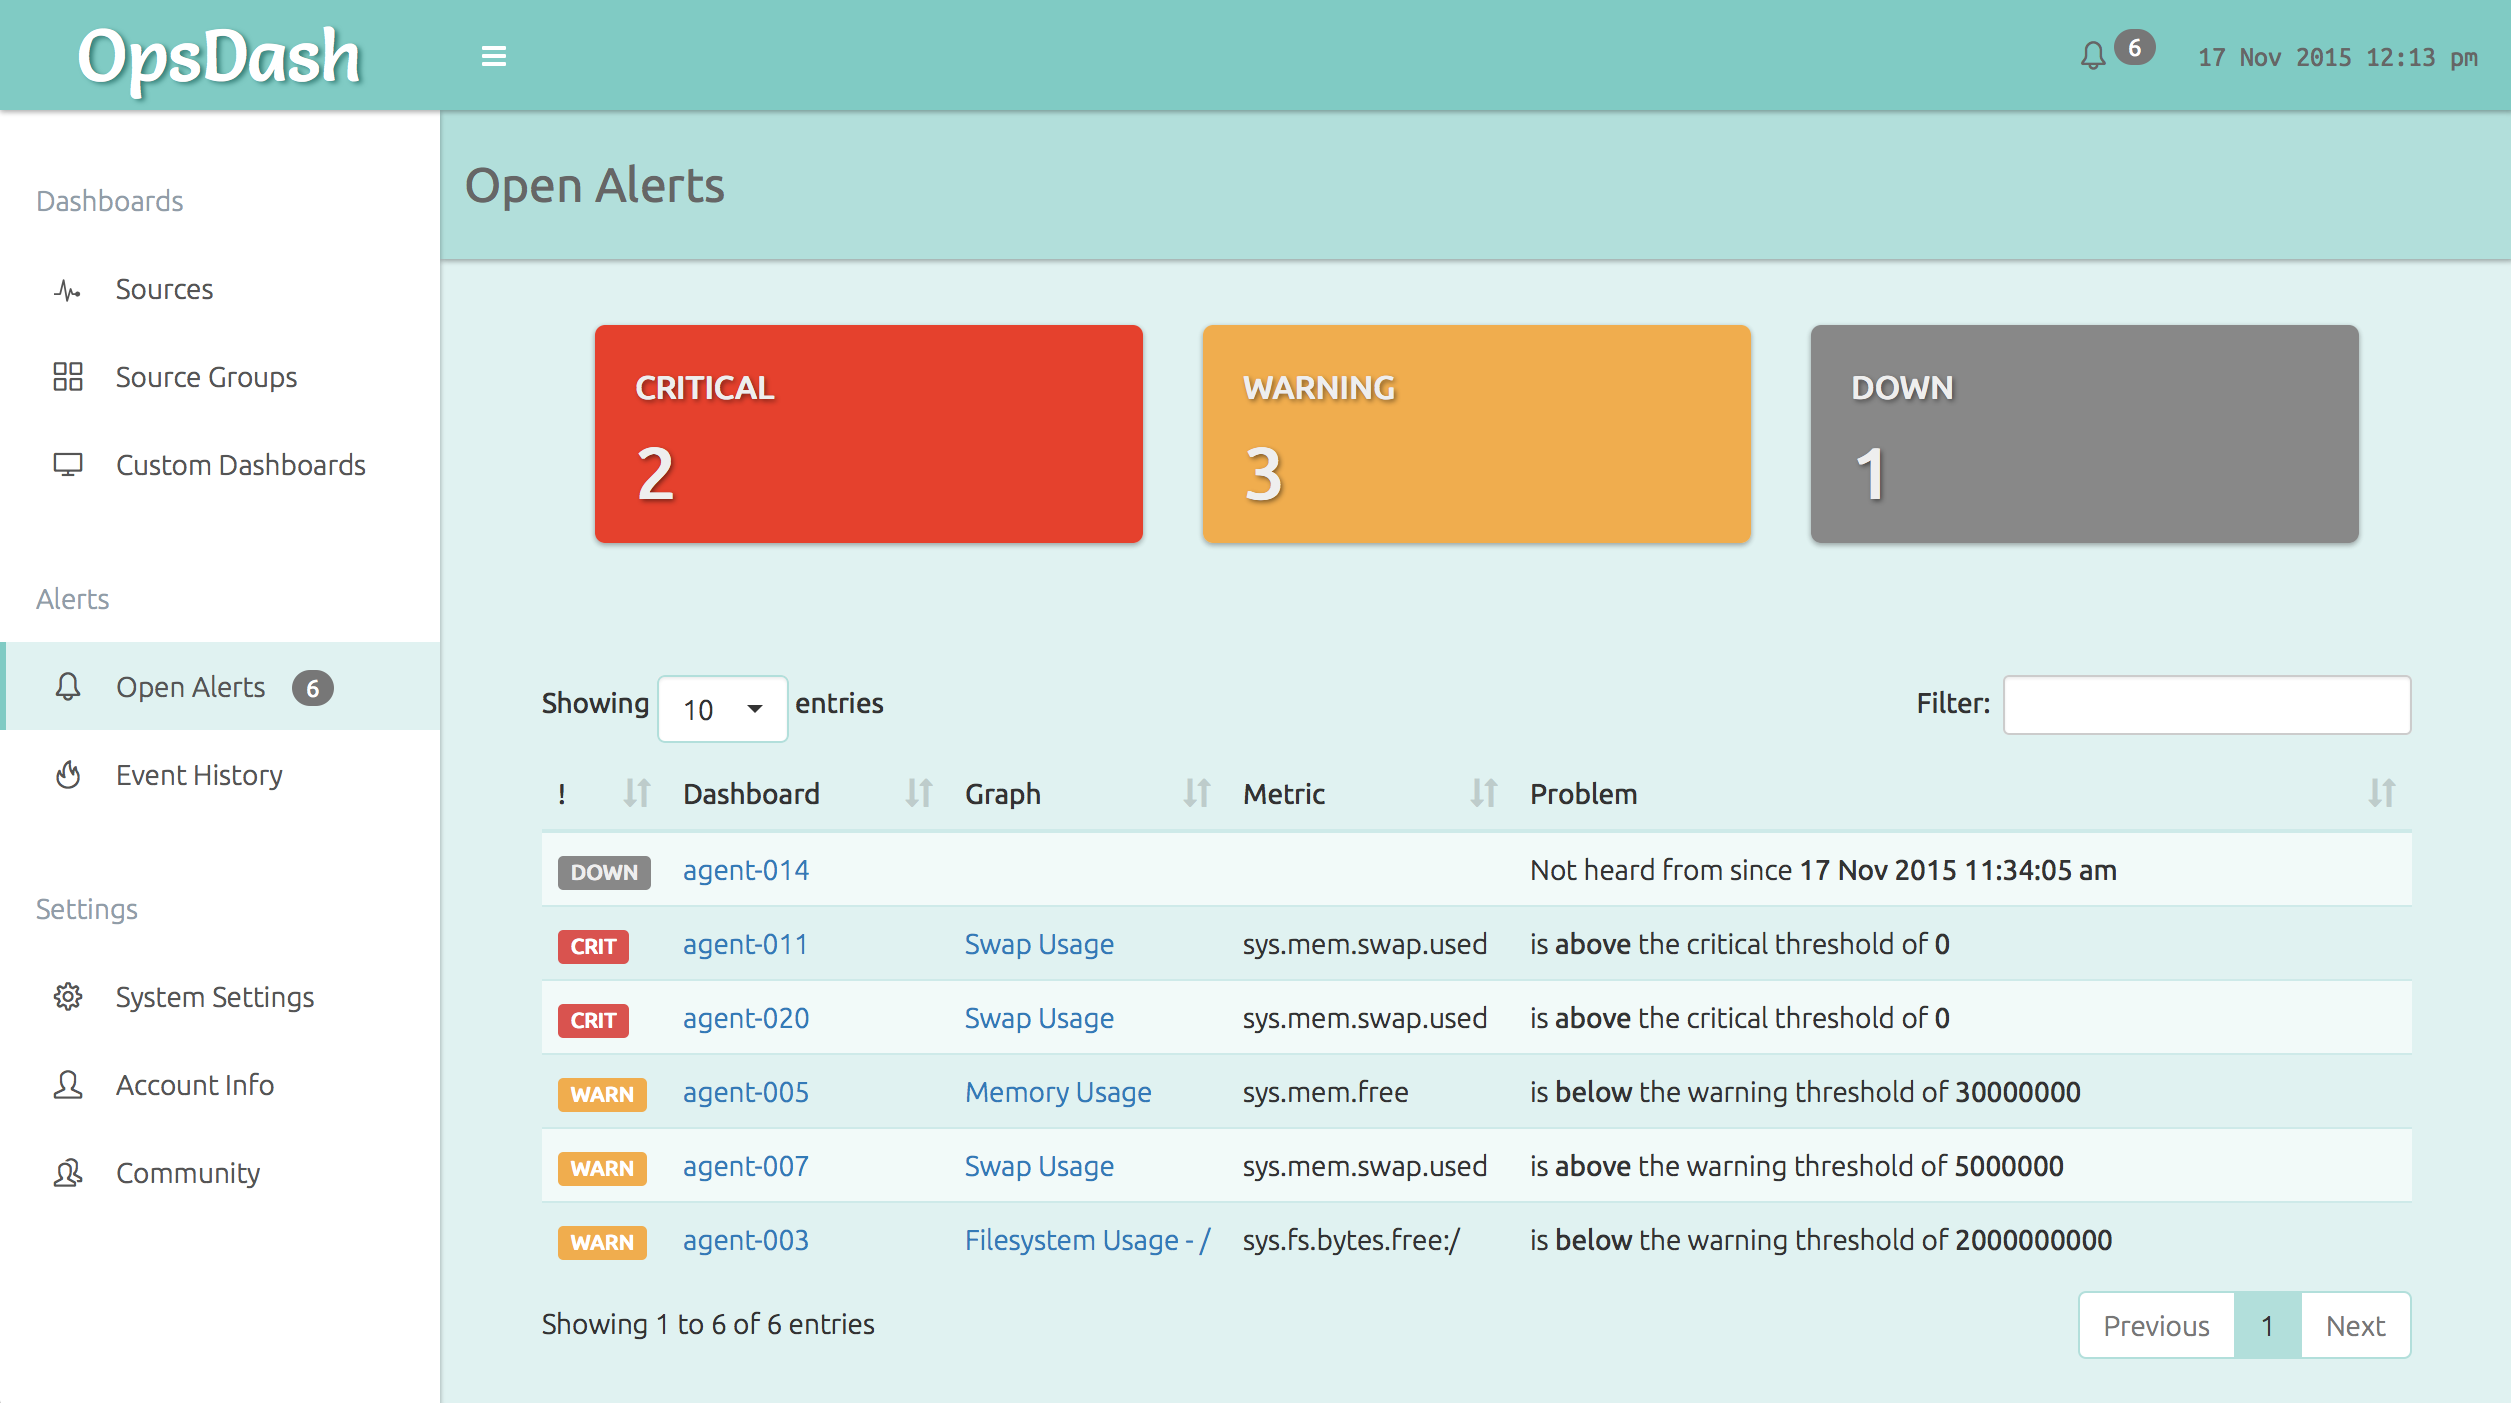The image size is (2511, 1403).
Task: Click the Next pagination button
Action: point(2355,1326)
